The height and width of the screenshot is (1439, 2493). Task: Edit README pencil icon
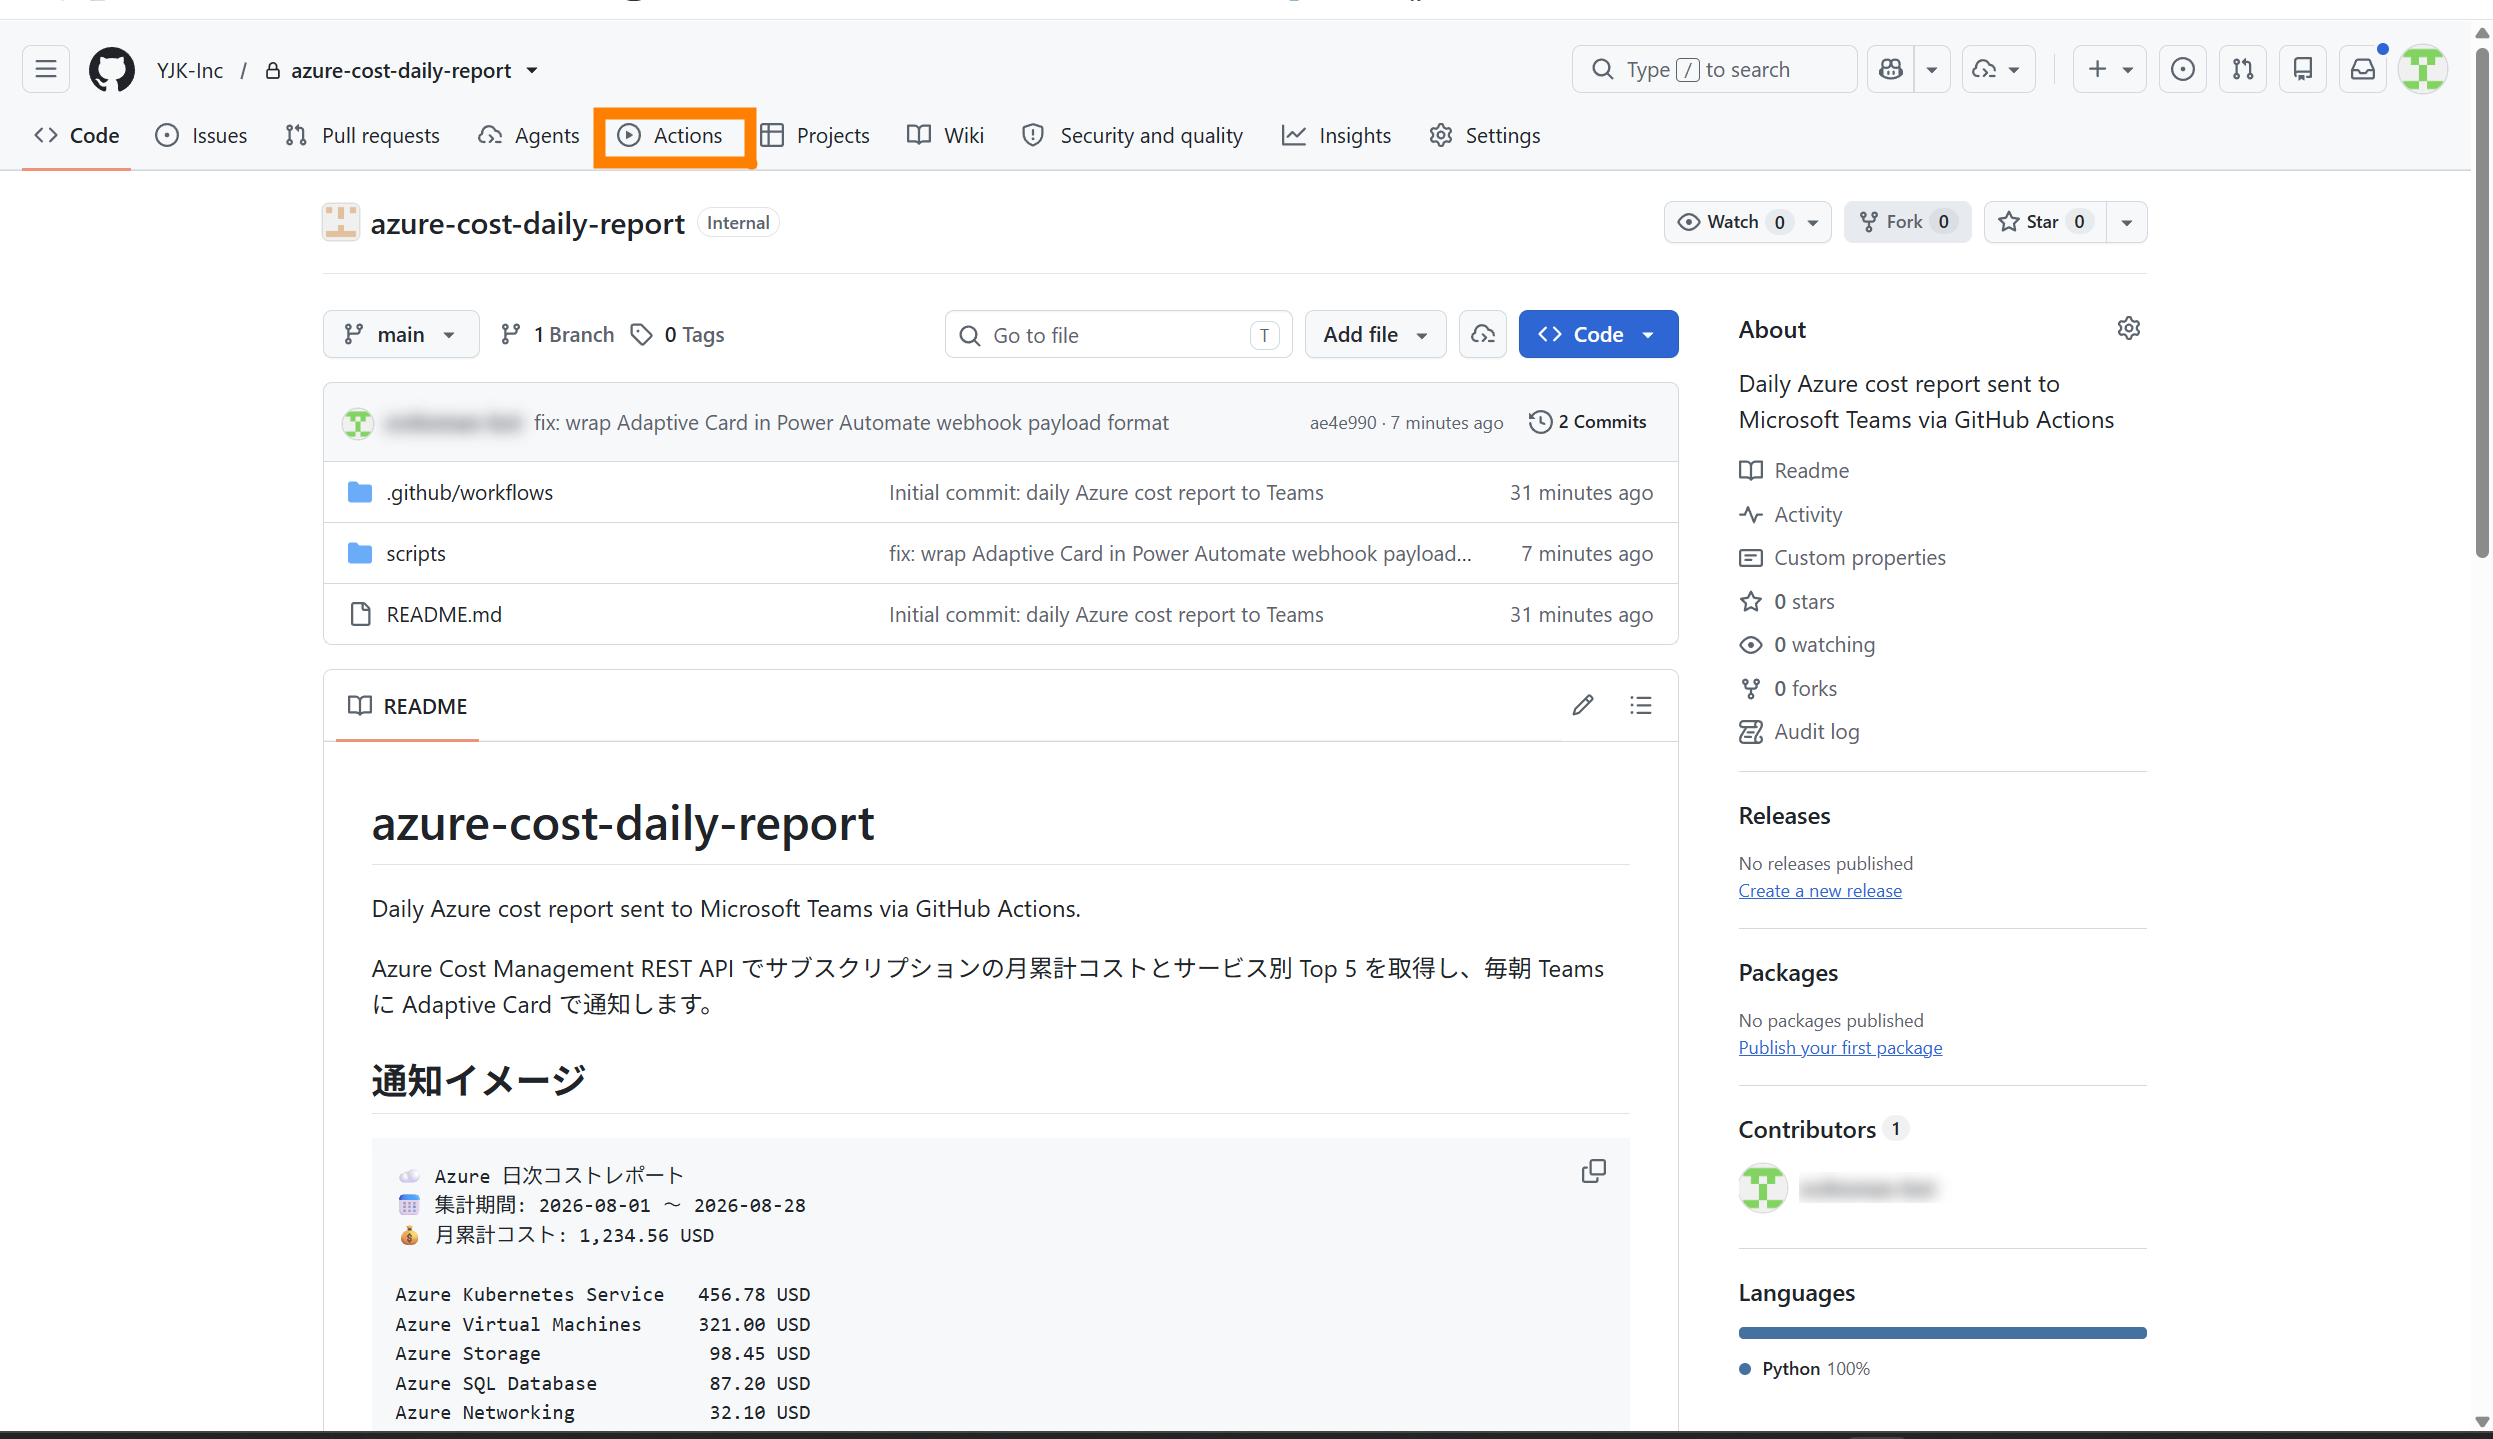[x=1582, y=706]
